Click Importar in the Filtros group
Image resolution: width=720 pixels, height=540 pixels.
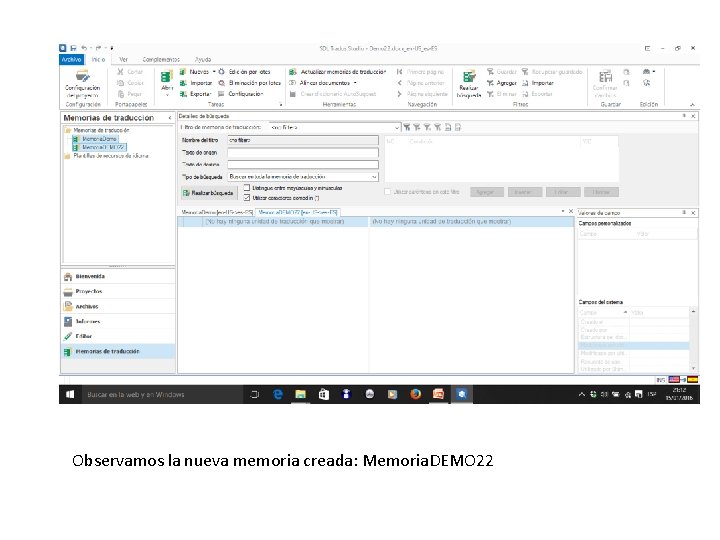(538, 83)
